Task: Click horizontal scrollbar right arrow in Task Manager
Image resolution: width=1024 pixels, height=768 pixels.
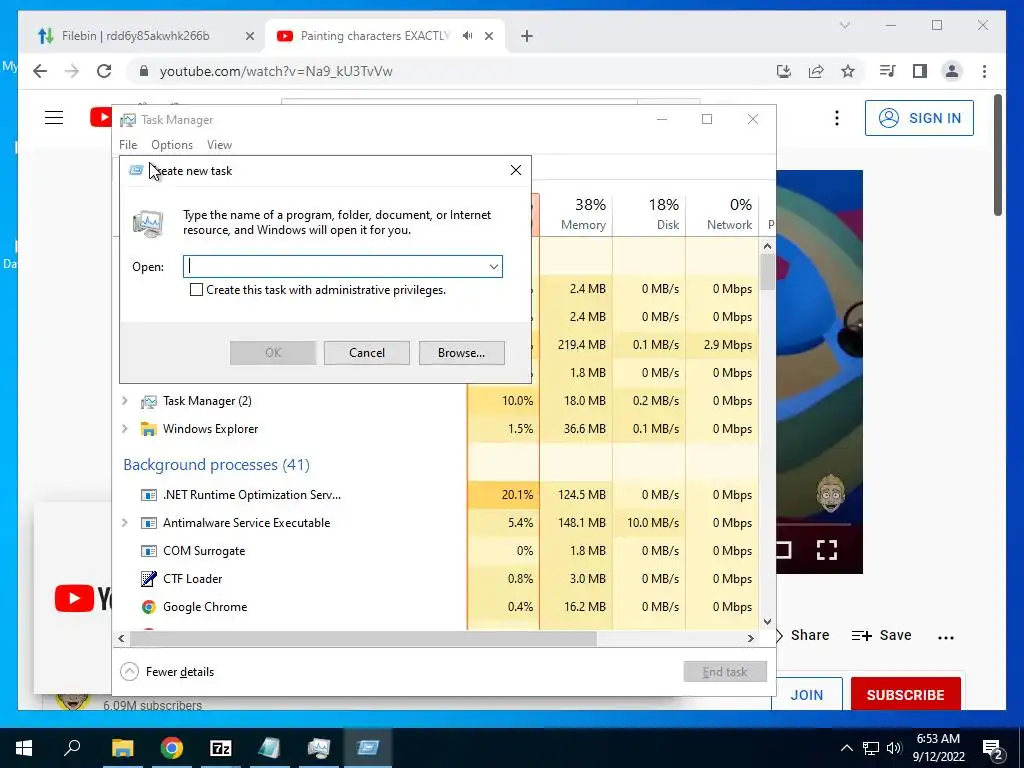Action: click(x=751, y=638)
